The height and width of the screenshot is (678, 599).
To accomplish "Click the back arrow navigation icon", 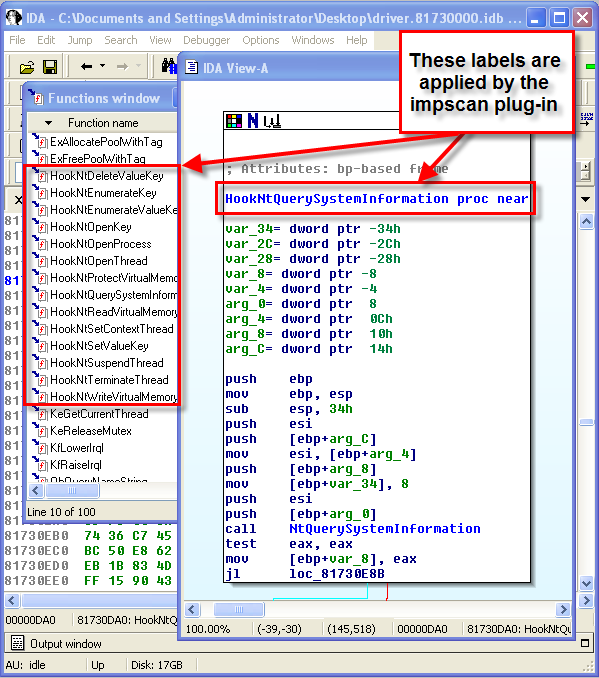I will pos(86,66).
